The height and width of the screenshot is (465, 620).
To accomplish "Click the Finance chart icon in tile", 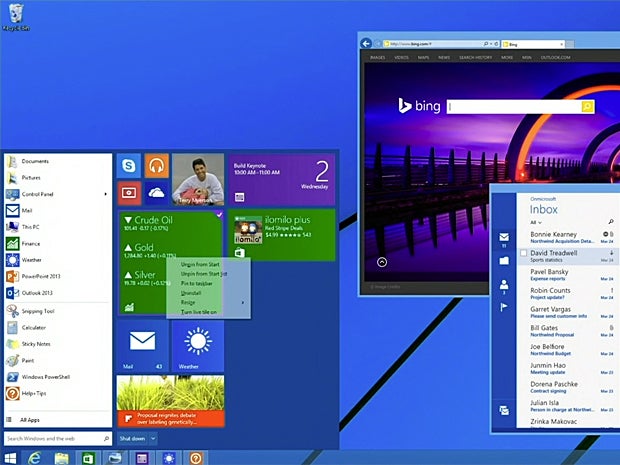I will coord(129,307).
